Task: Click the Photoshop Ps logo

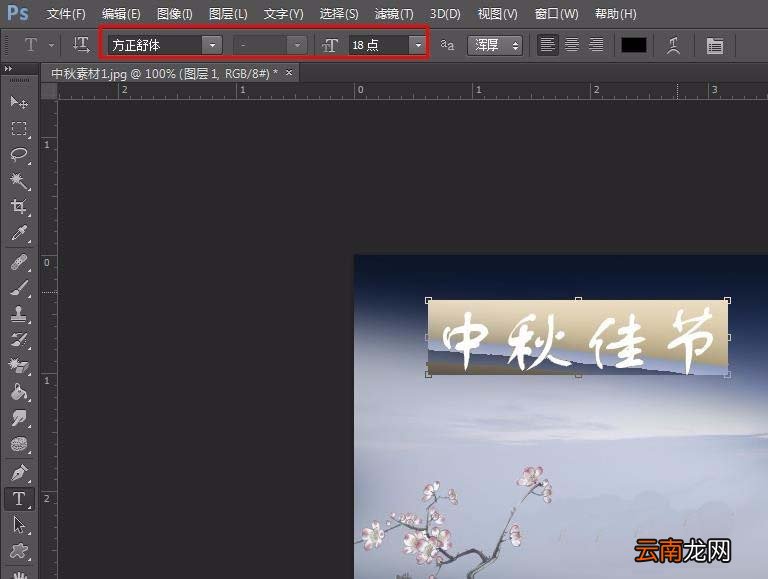Action: 18,13
